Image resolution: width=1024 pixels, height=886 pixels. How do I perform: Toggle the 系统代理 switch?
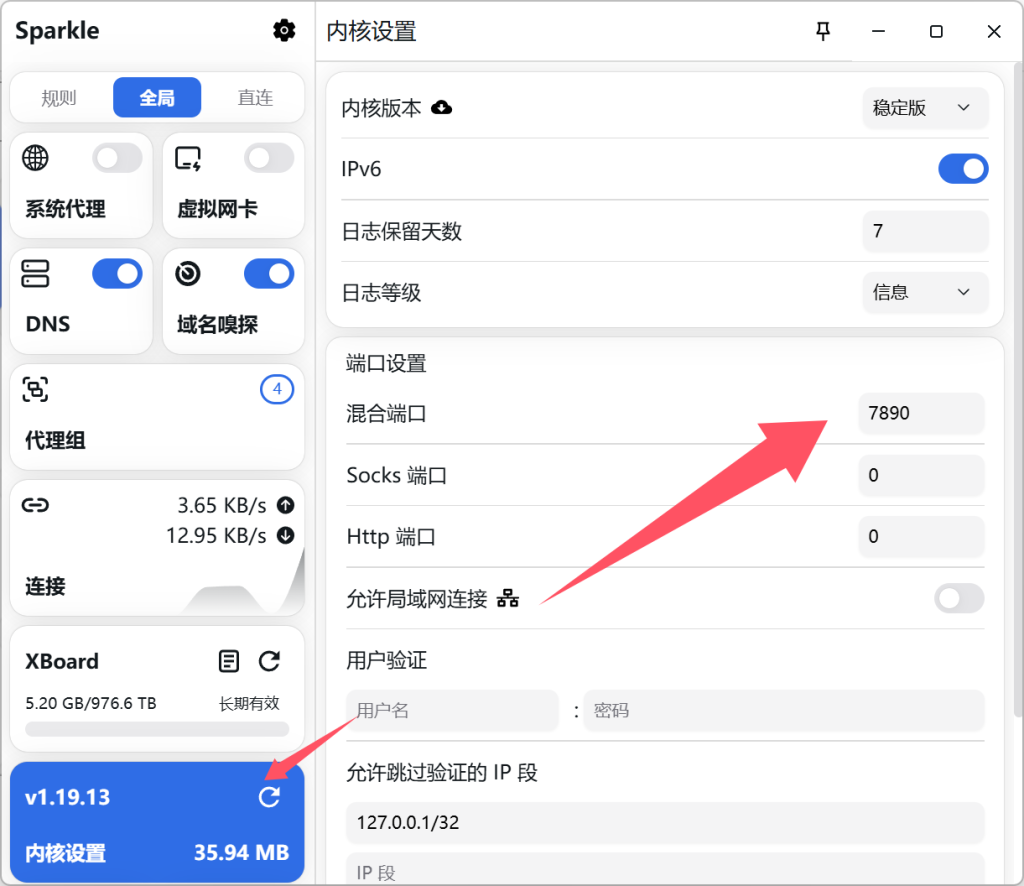(x=118, y=158)
